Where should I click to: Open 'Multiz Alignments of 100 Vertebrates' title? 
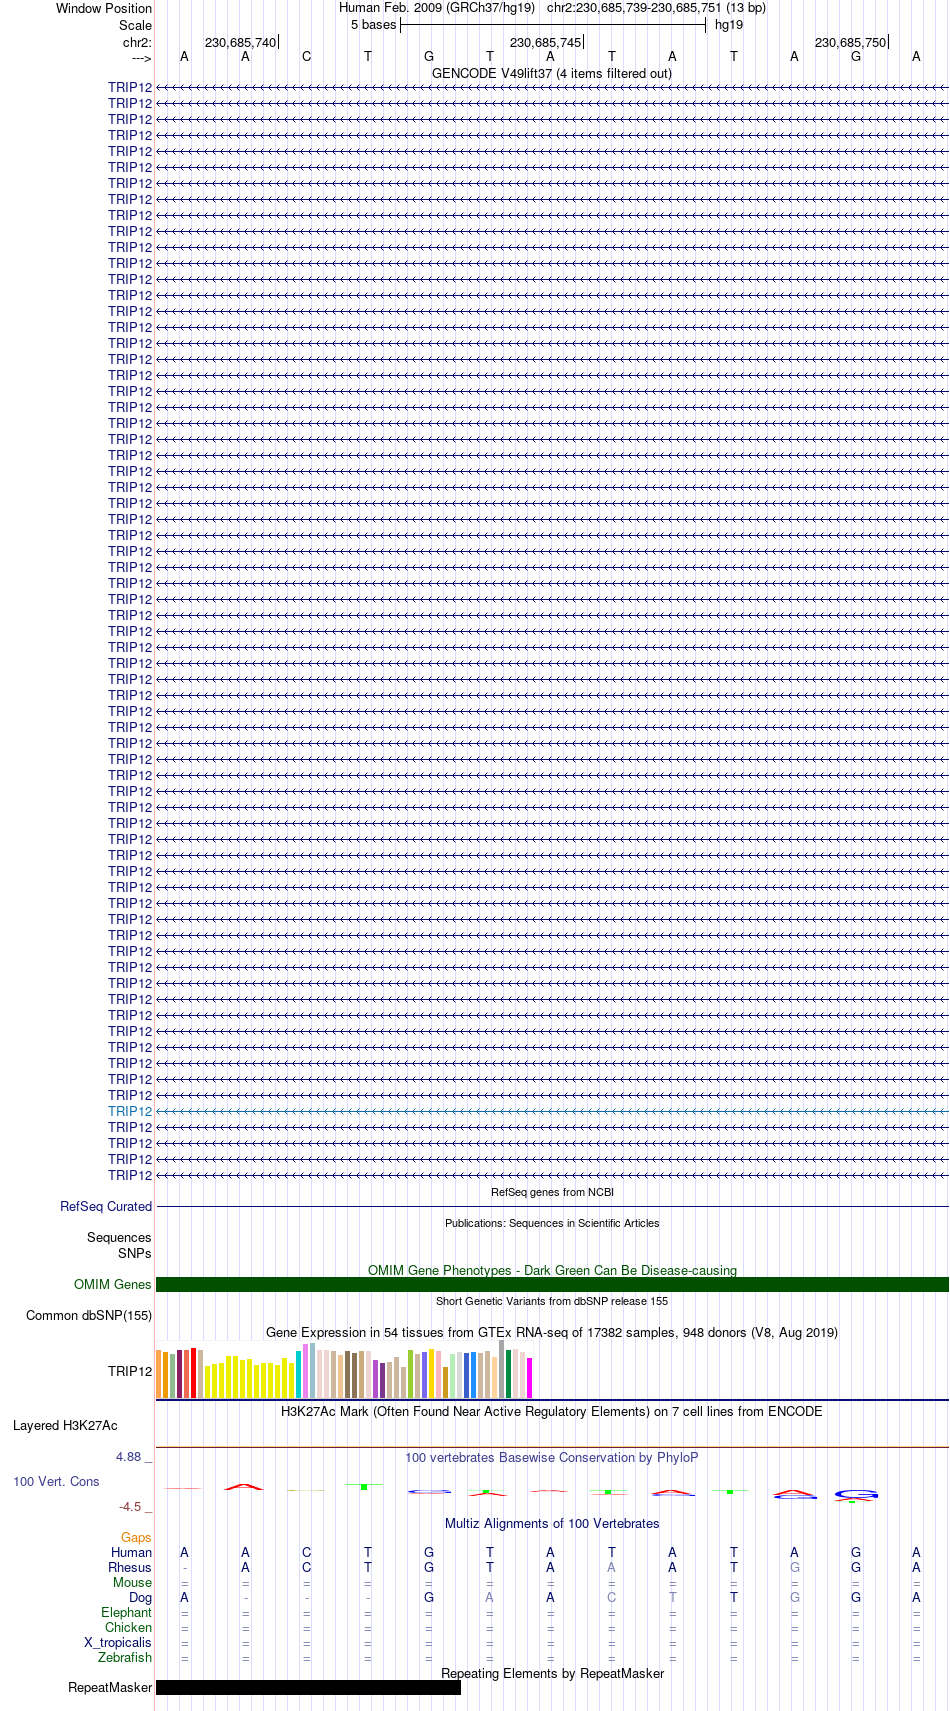point(552,1524)
